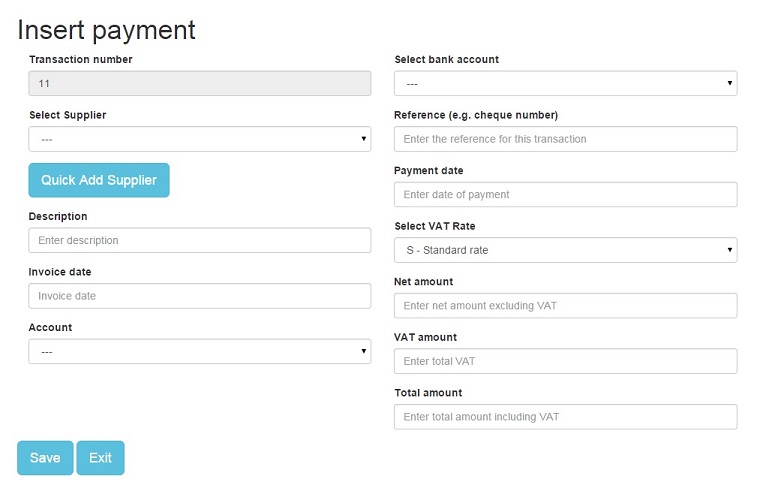Click the Net amount input field

pyautogui.click(x=565, y=306)
